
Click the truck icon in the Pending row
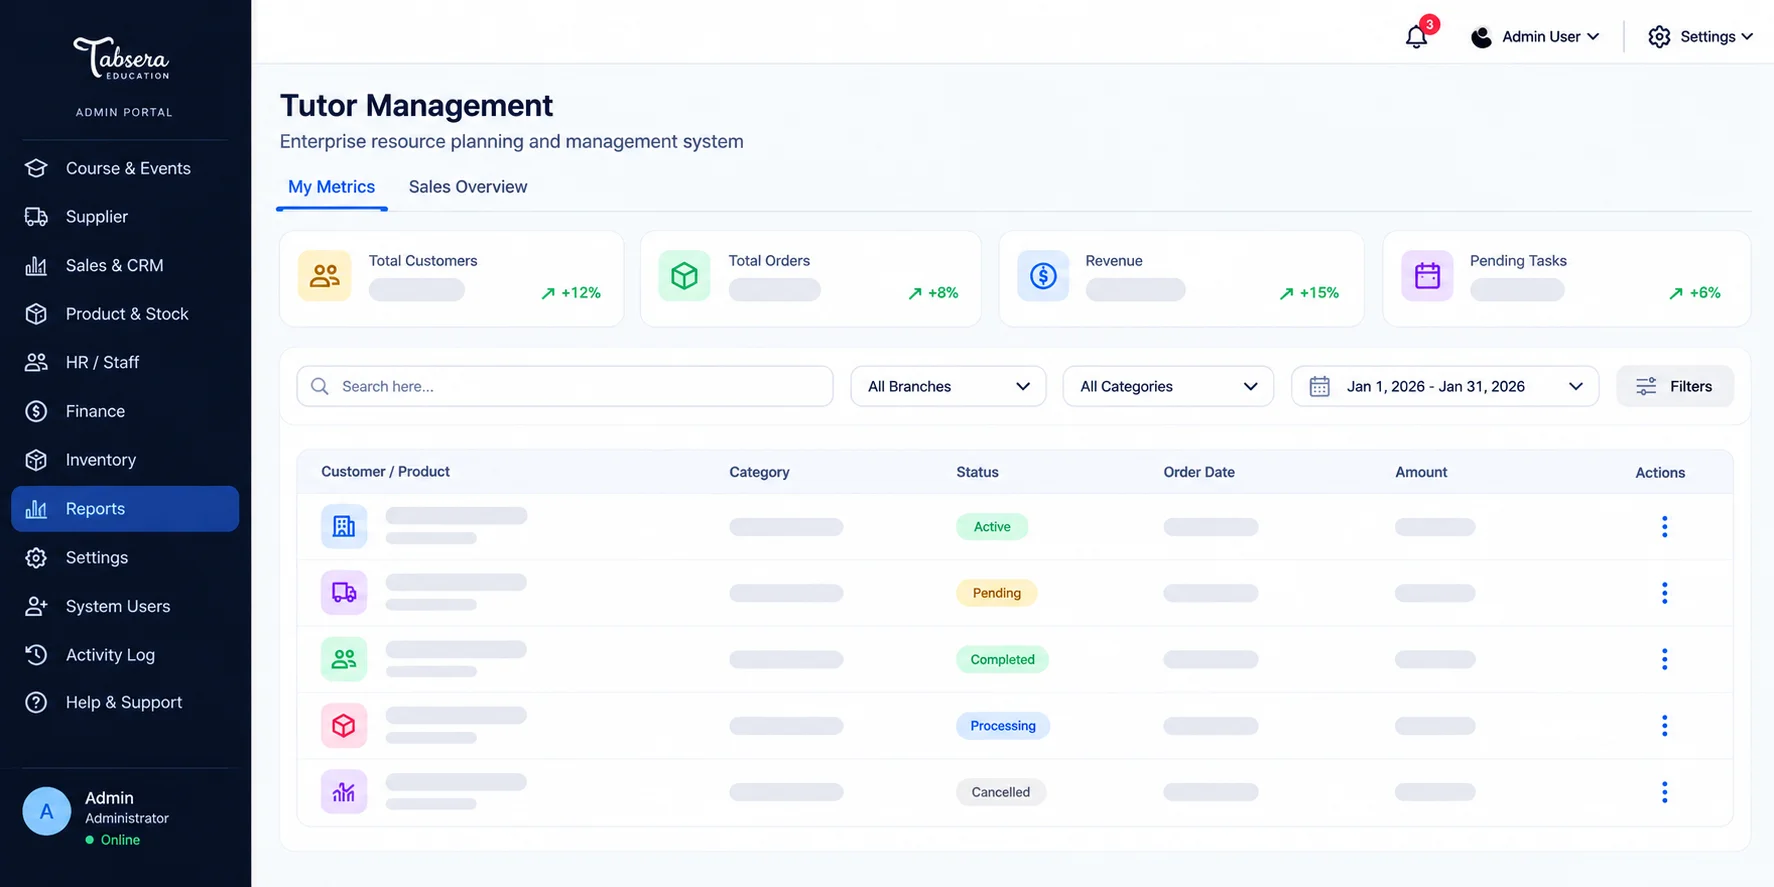click(344, 593)
